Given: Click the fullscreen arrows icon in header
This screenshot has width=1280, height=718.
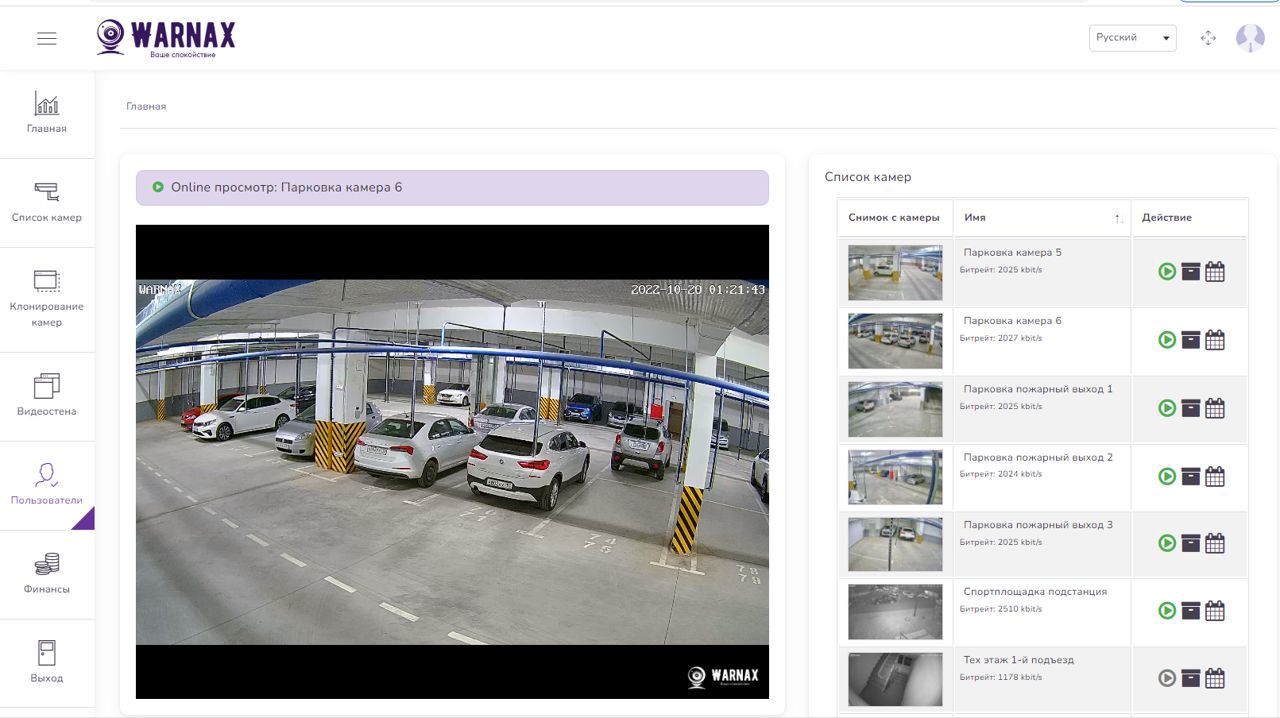Looking at the screenshot, I should coord(1208,38).
